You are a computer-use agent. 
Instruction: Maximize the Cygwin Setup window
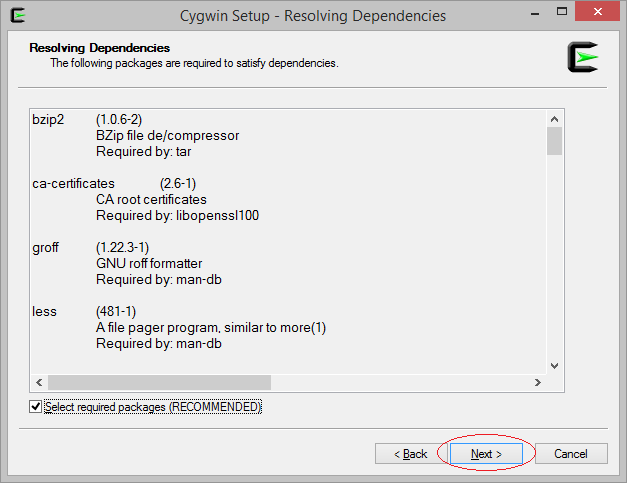[x=562, y=12]
